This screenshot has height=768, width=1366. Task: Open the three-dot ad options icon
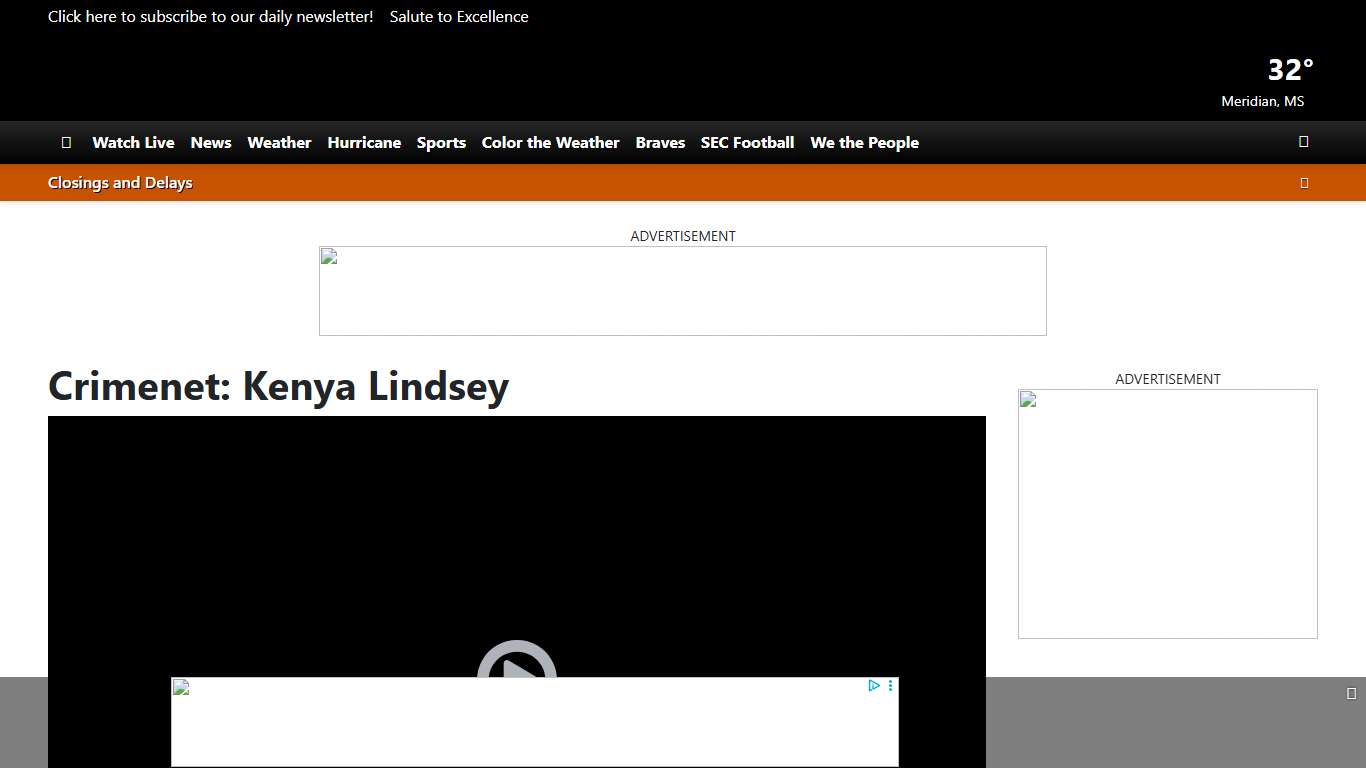890,686
